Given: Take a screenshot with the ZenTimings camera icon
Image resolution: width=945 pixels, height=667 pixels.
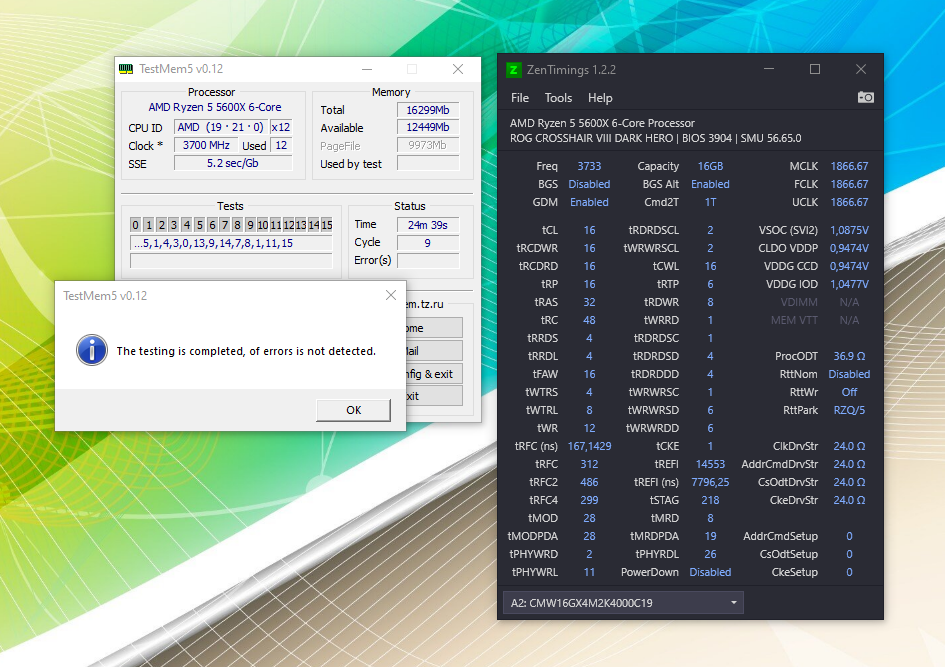Looking at the screenshot, I should click(866, 97).
